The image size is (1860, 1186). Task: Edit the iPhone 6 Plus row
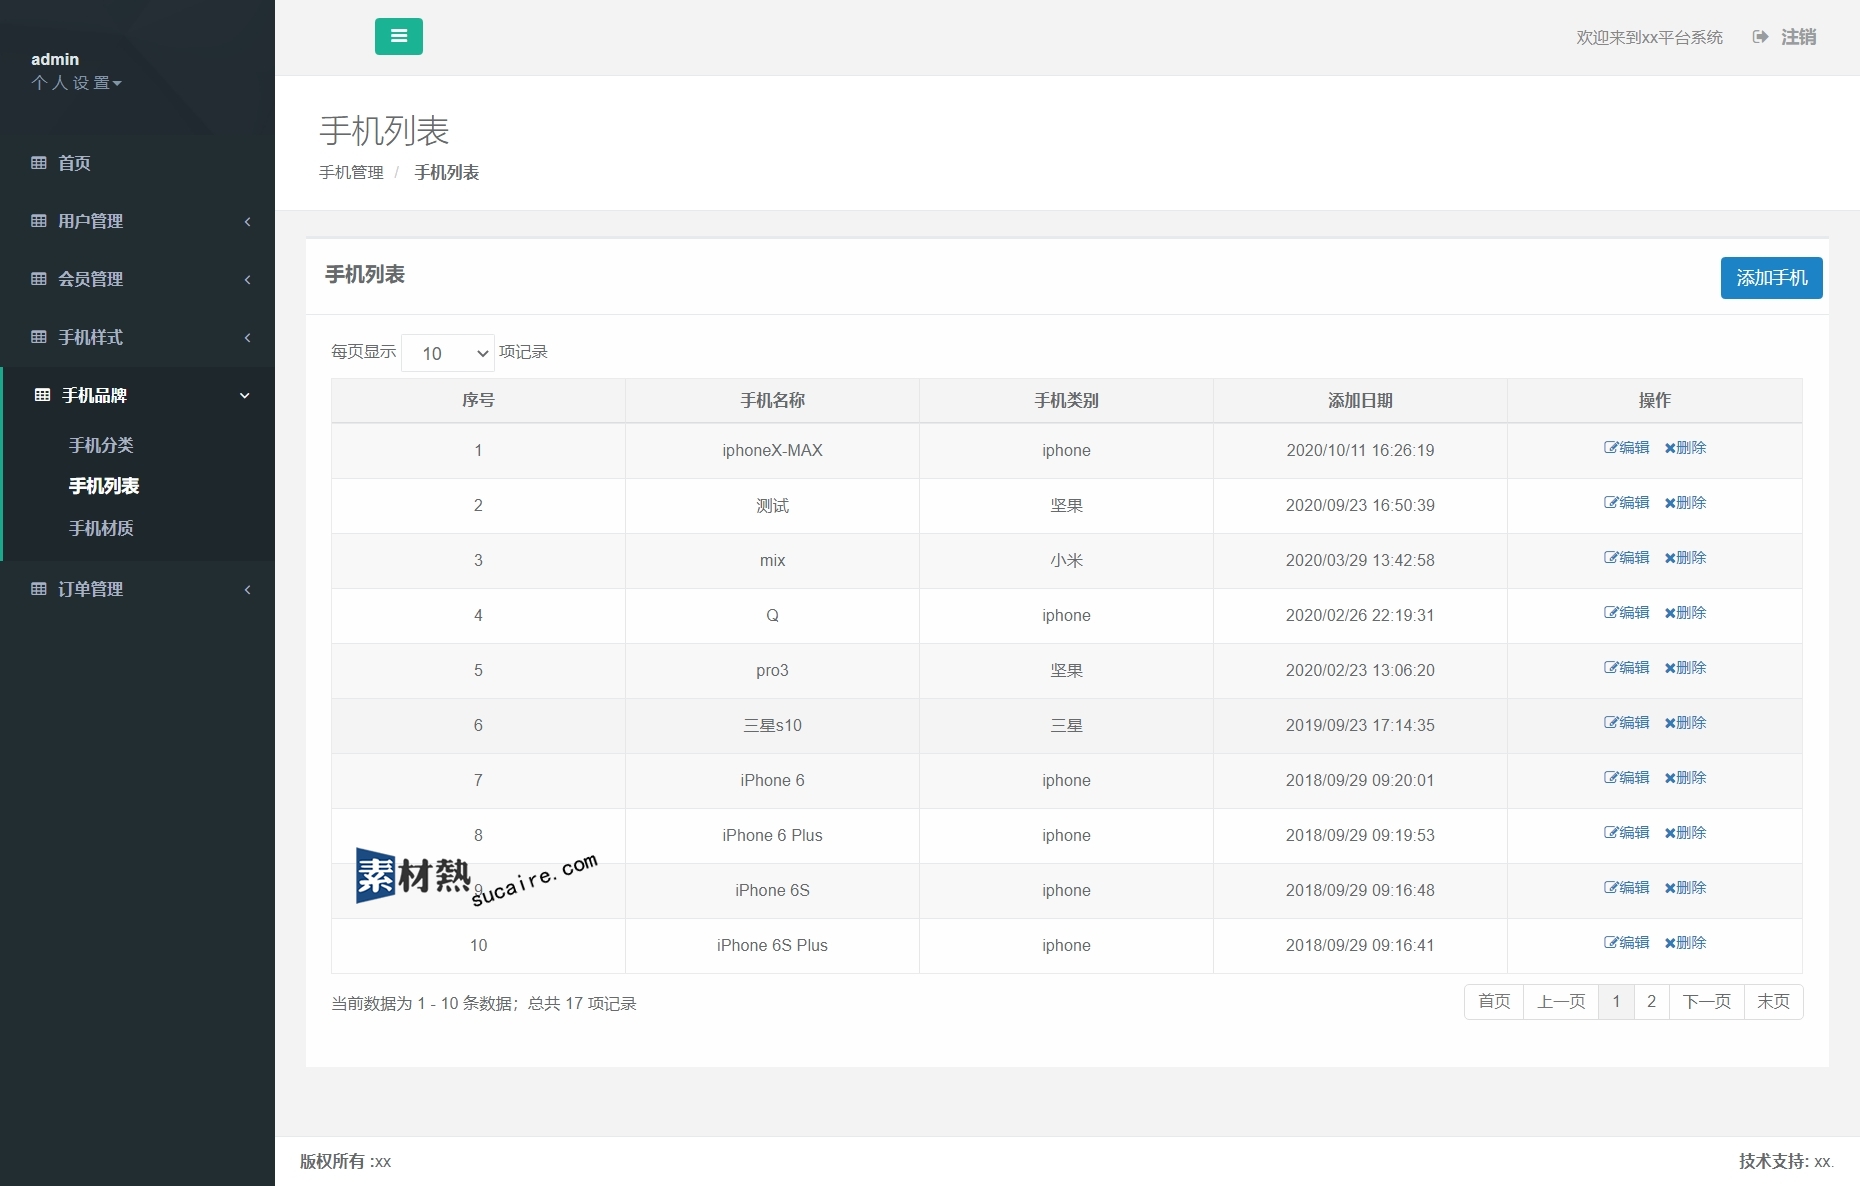click(1626, 833)
